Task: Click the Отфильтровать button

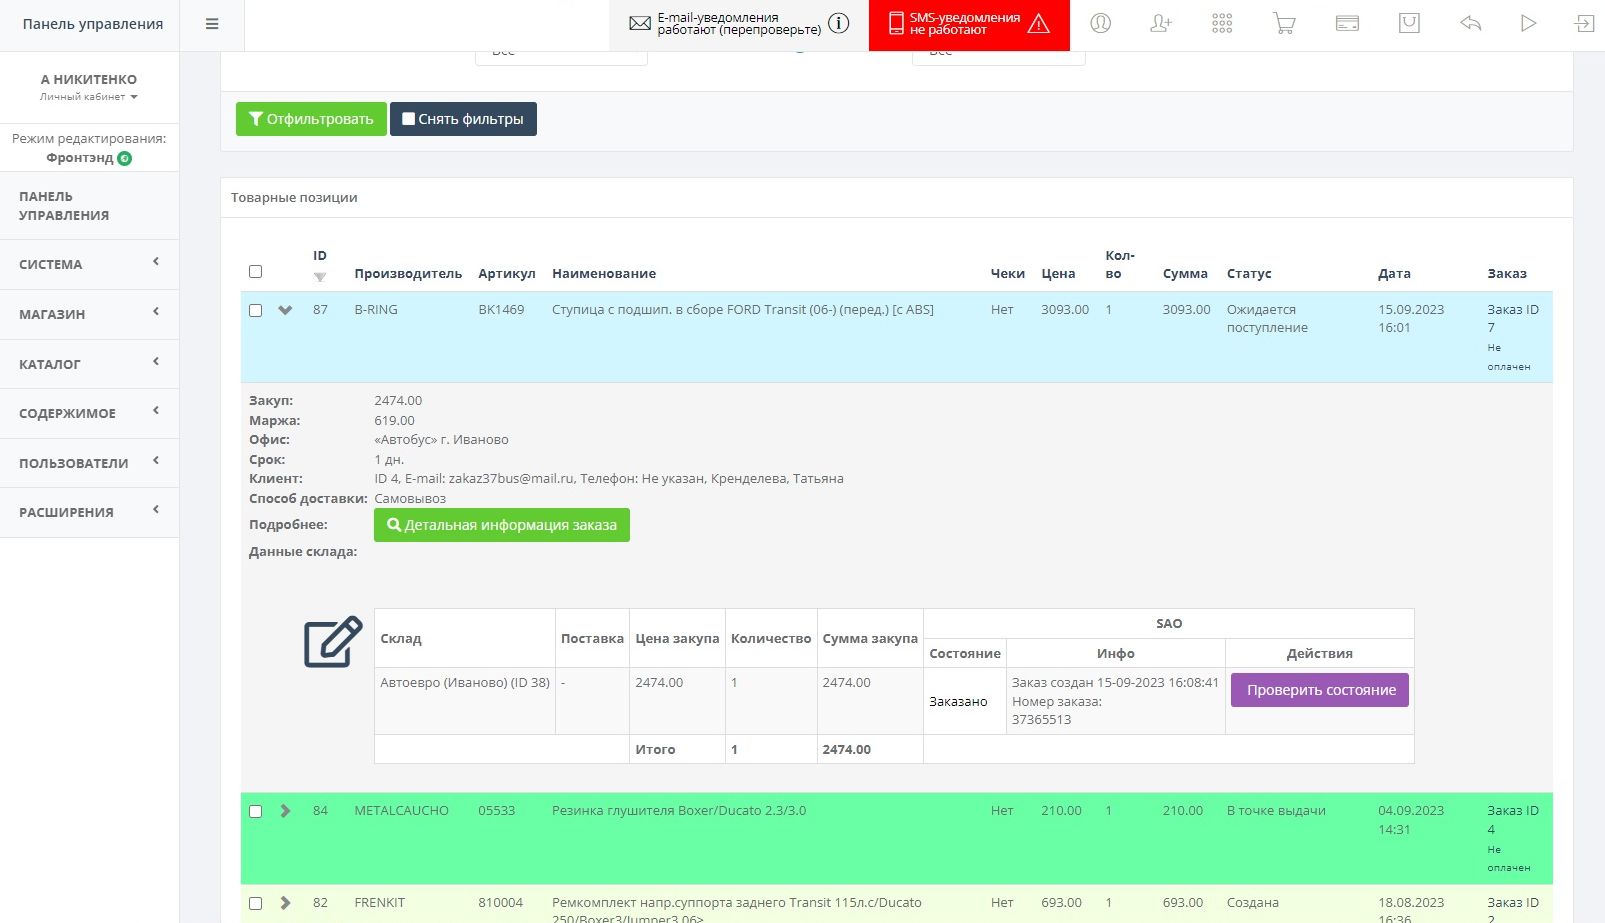Action: (x=311, y=119)
